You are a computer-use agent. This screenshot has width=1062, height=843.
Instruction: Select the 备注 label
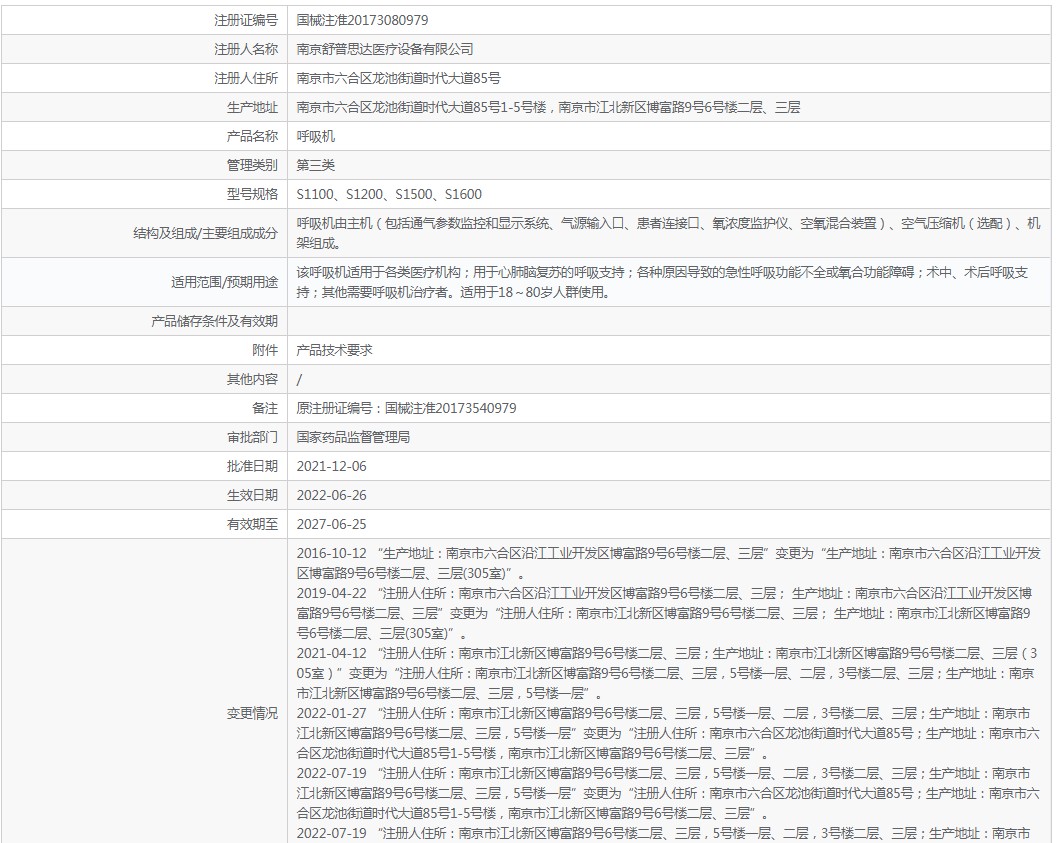265,408
